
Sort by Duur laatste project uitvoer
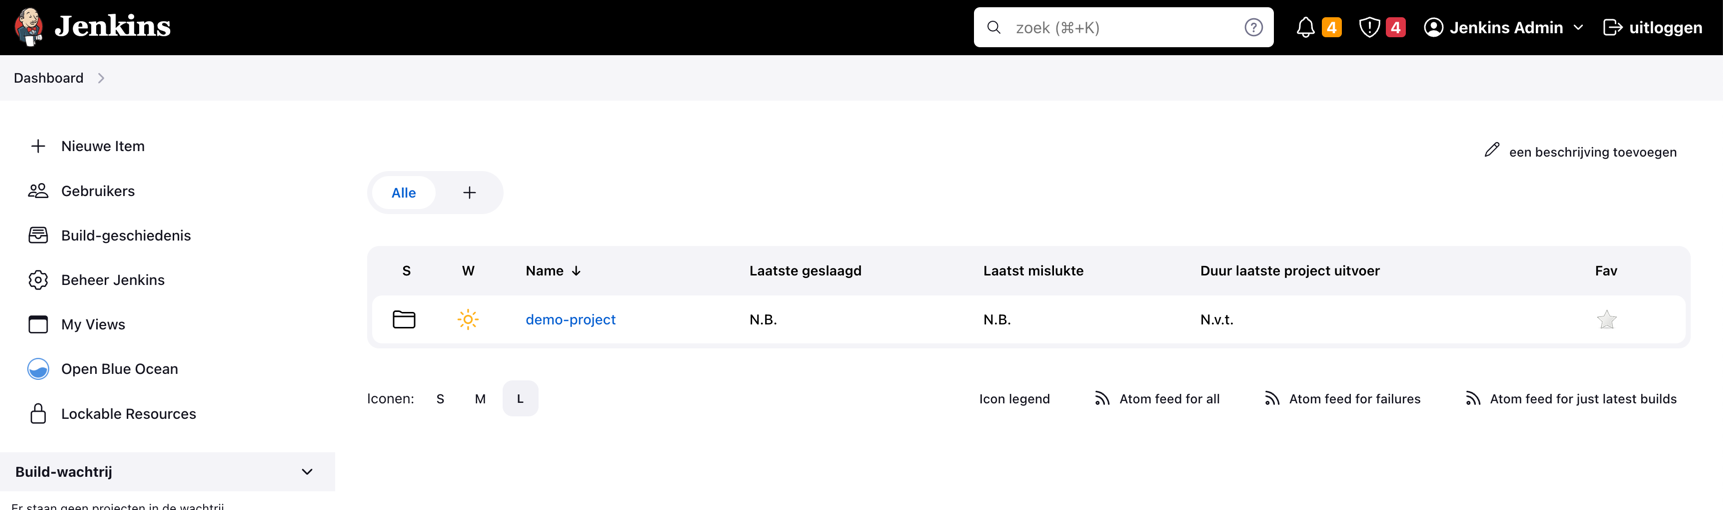tap(1290, 271)
